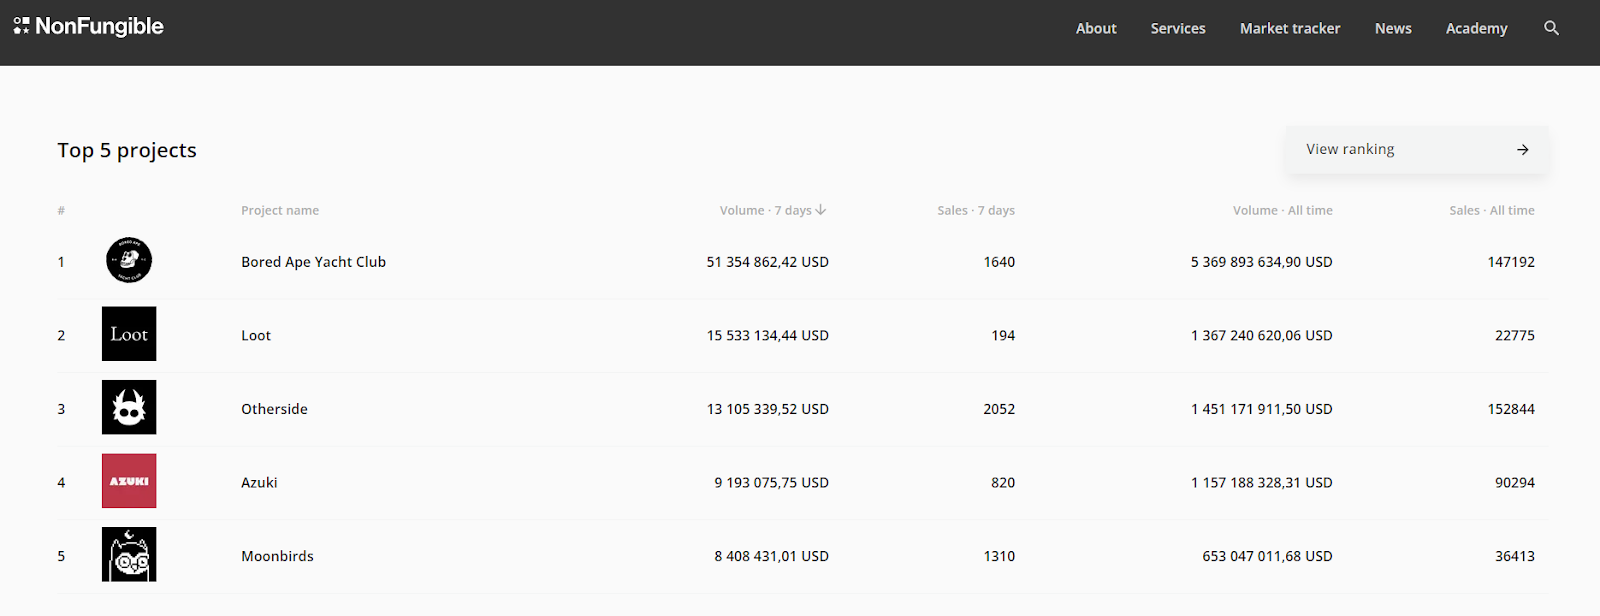Sort by Sales All time column
Viewport: 1600px width, 616px height.
[x=1492, y=210]
